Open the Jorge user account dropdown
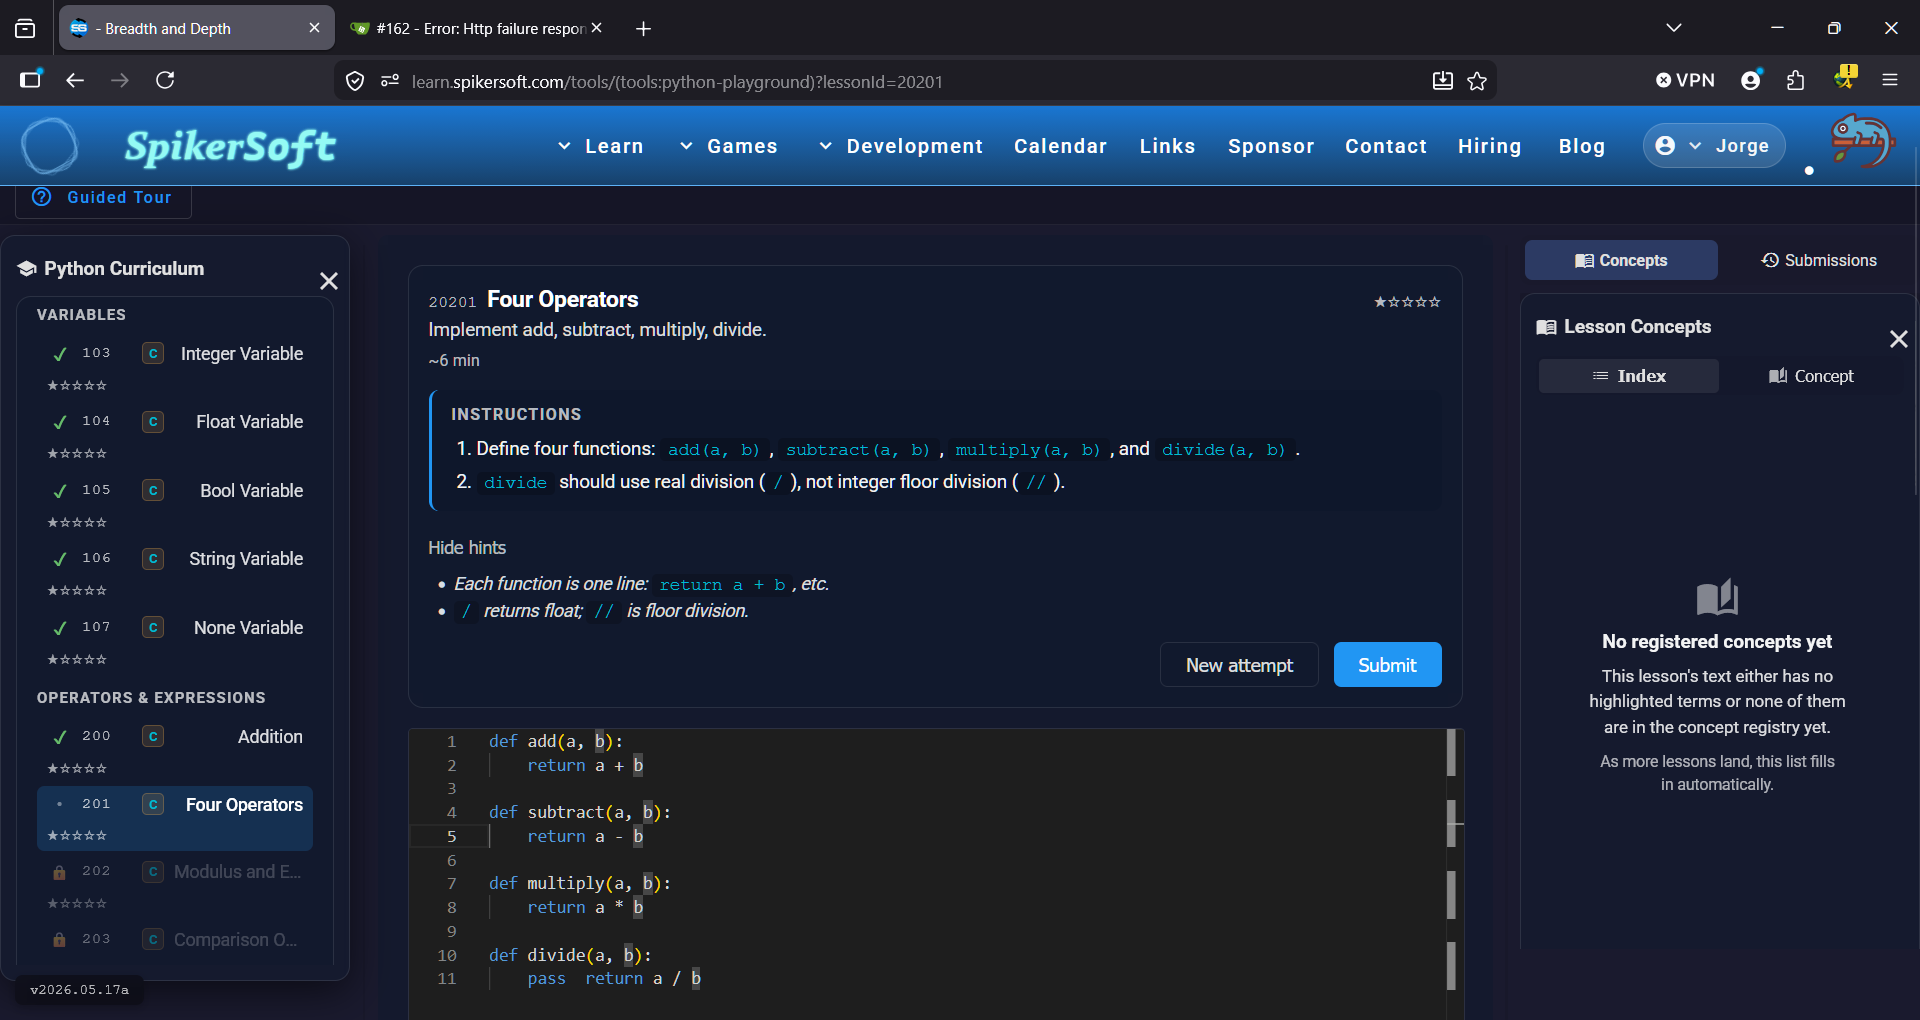 1713,146
